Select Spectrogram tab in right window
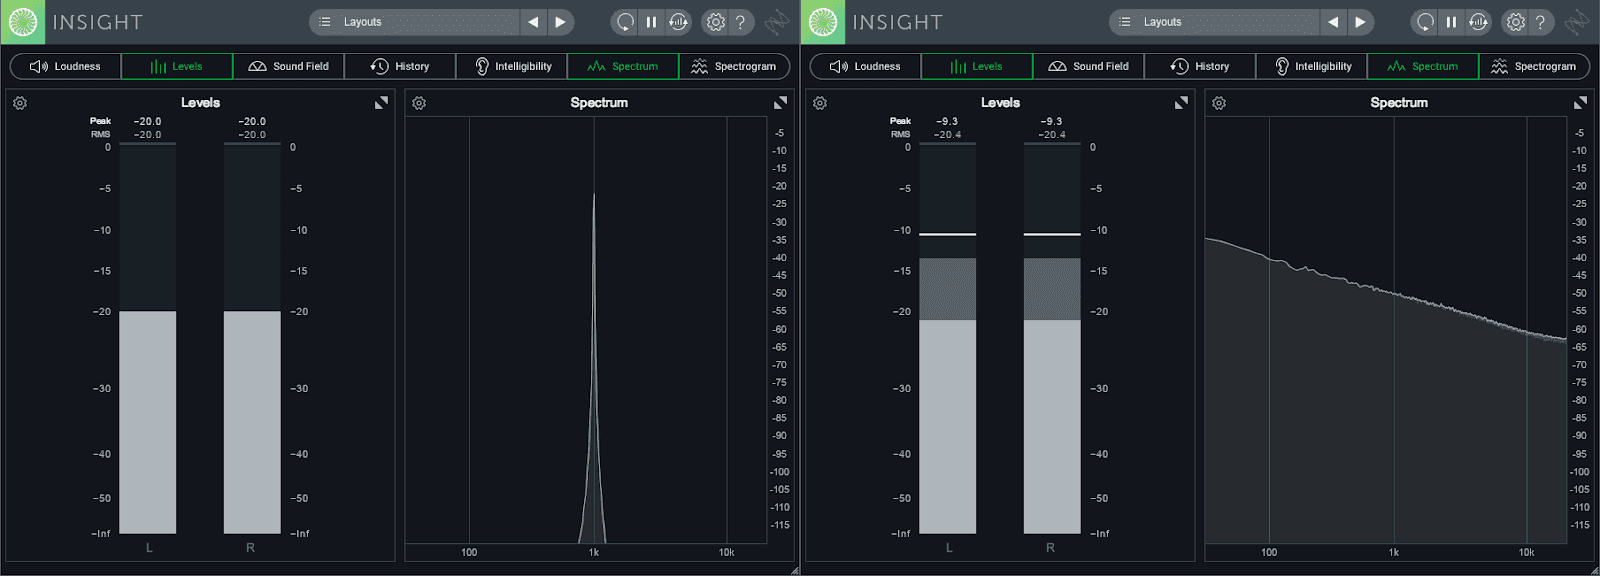1600x576 pixels. click(x=1534, y=66)
